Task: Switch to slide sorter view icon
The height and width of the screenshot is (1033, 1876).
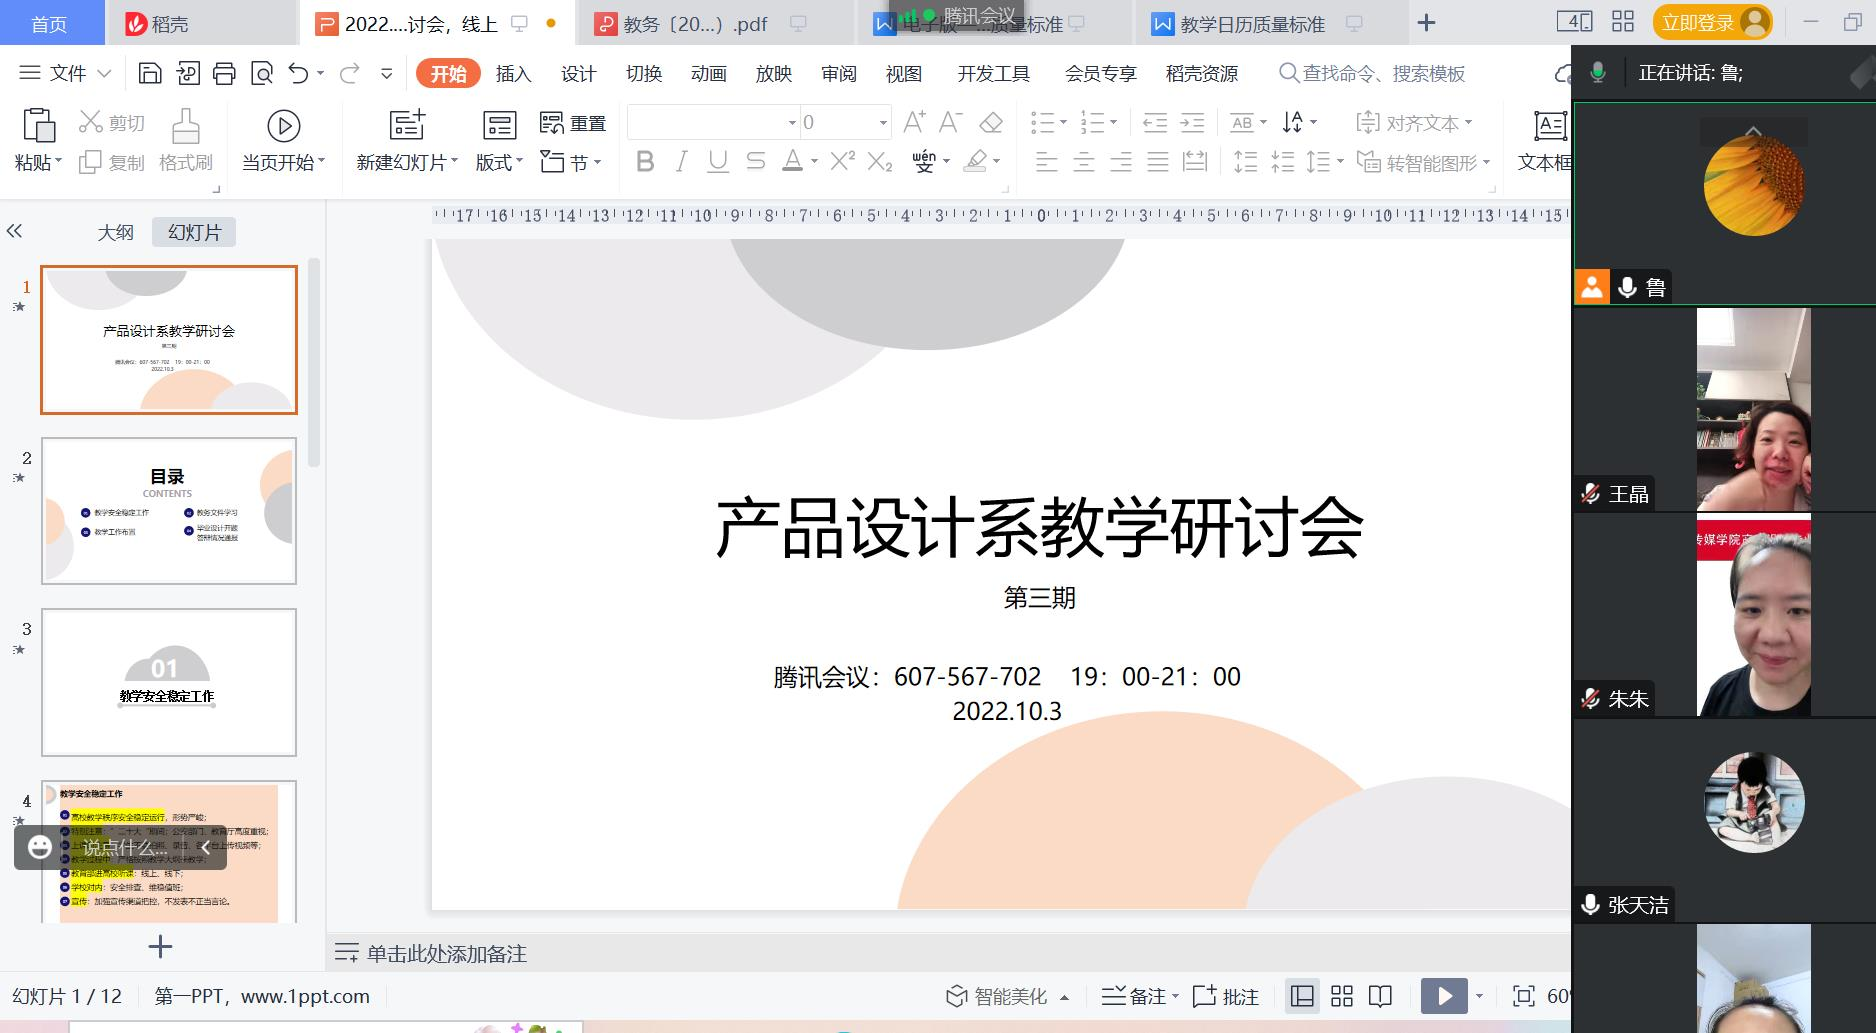Action: pyautogui.click(x=1341, y=996)
